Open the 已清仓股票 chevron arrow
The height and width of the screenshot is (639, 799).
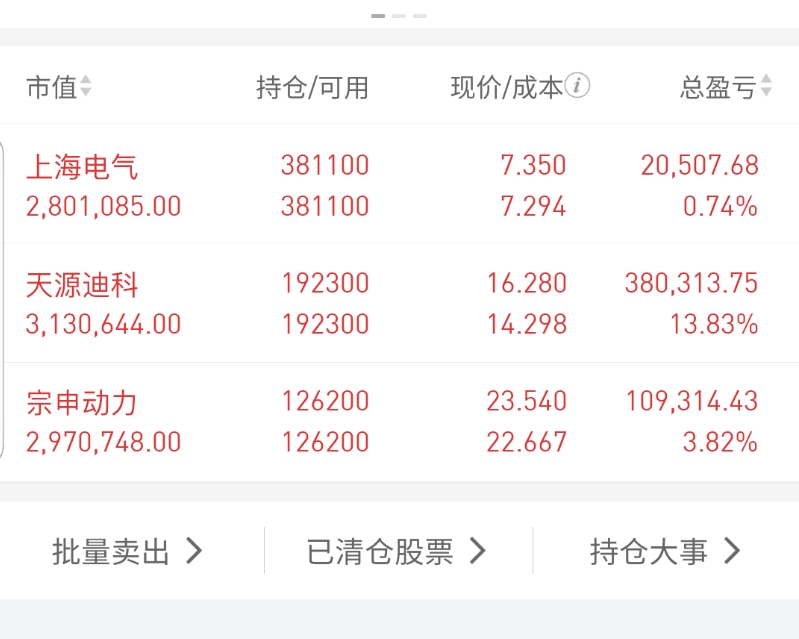tap(477, 551)
